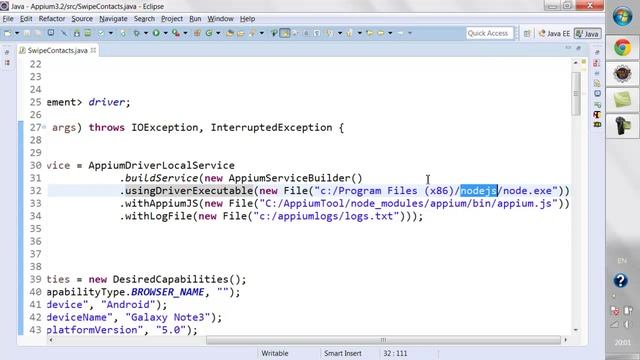Click 'withLogFile' on line 34

point(158,216)
